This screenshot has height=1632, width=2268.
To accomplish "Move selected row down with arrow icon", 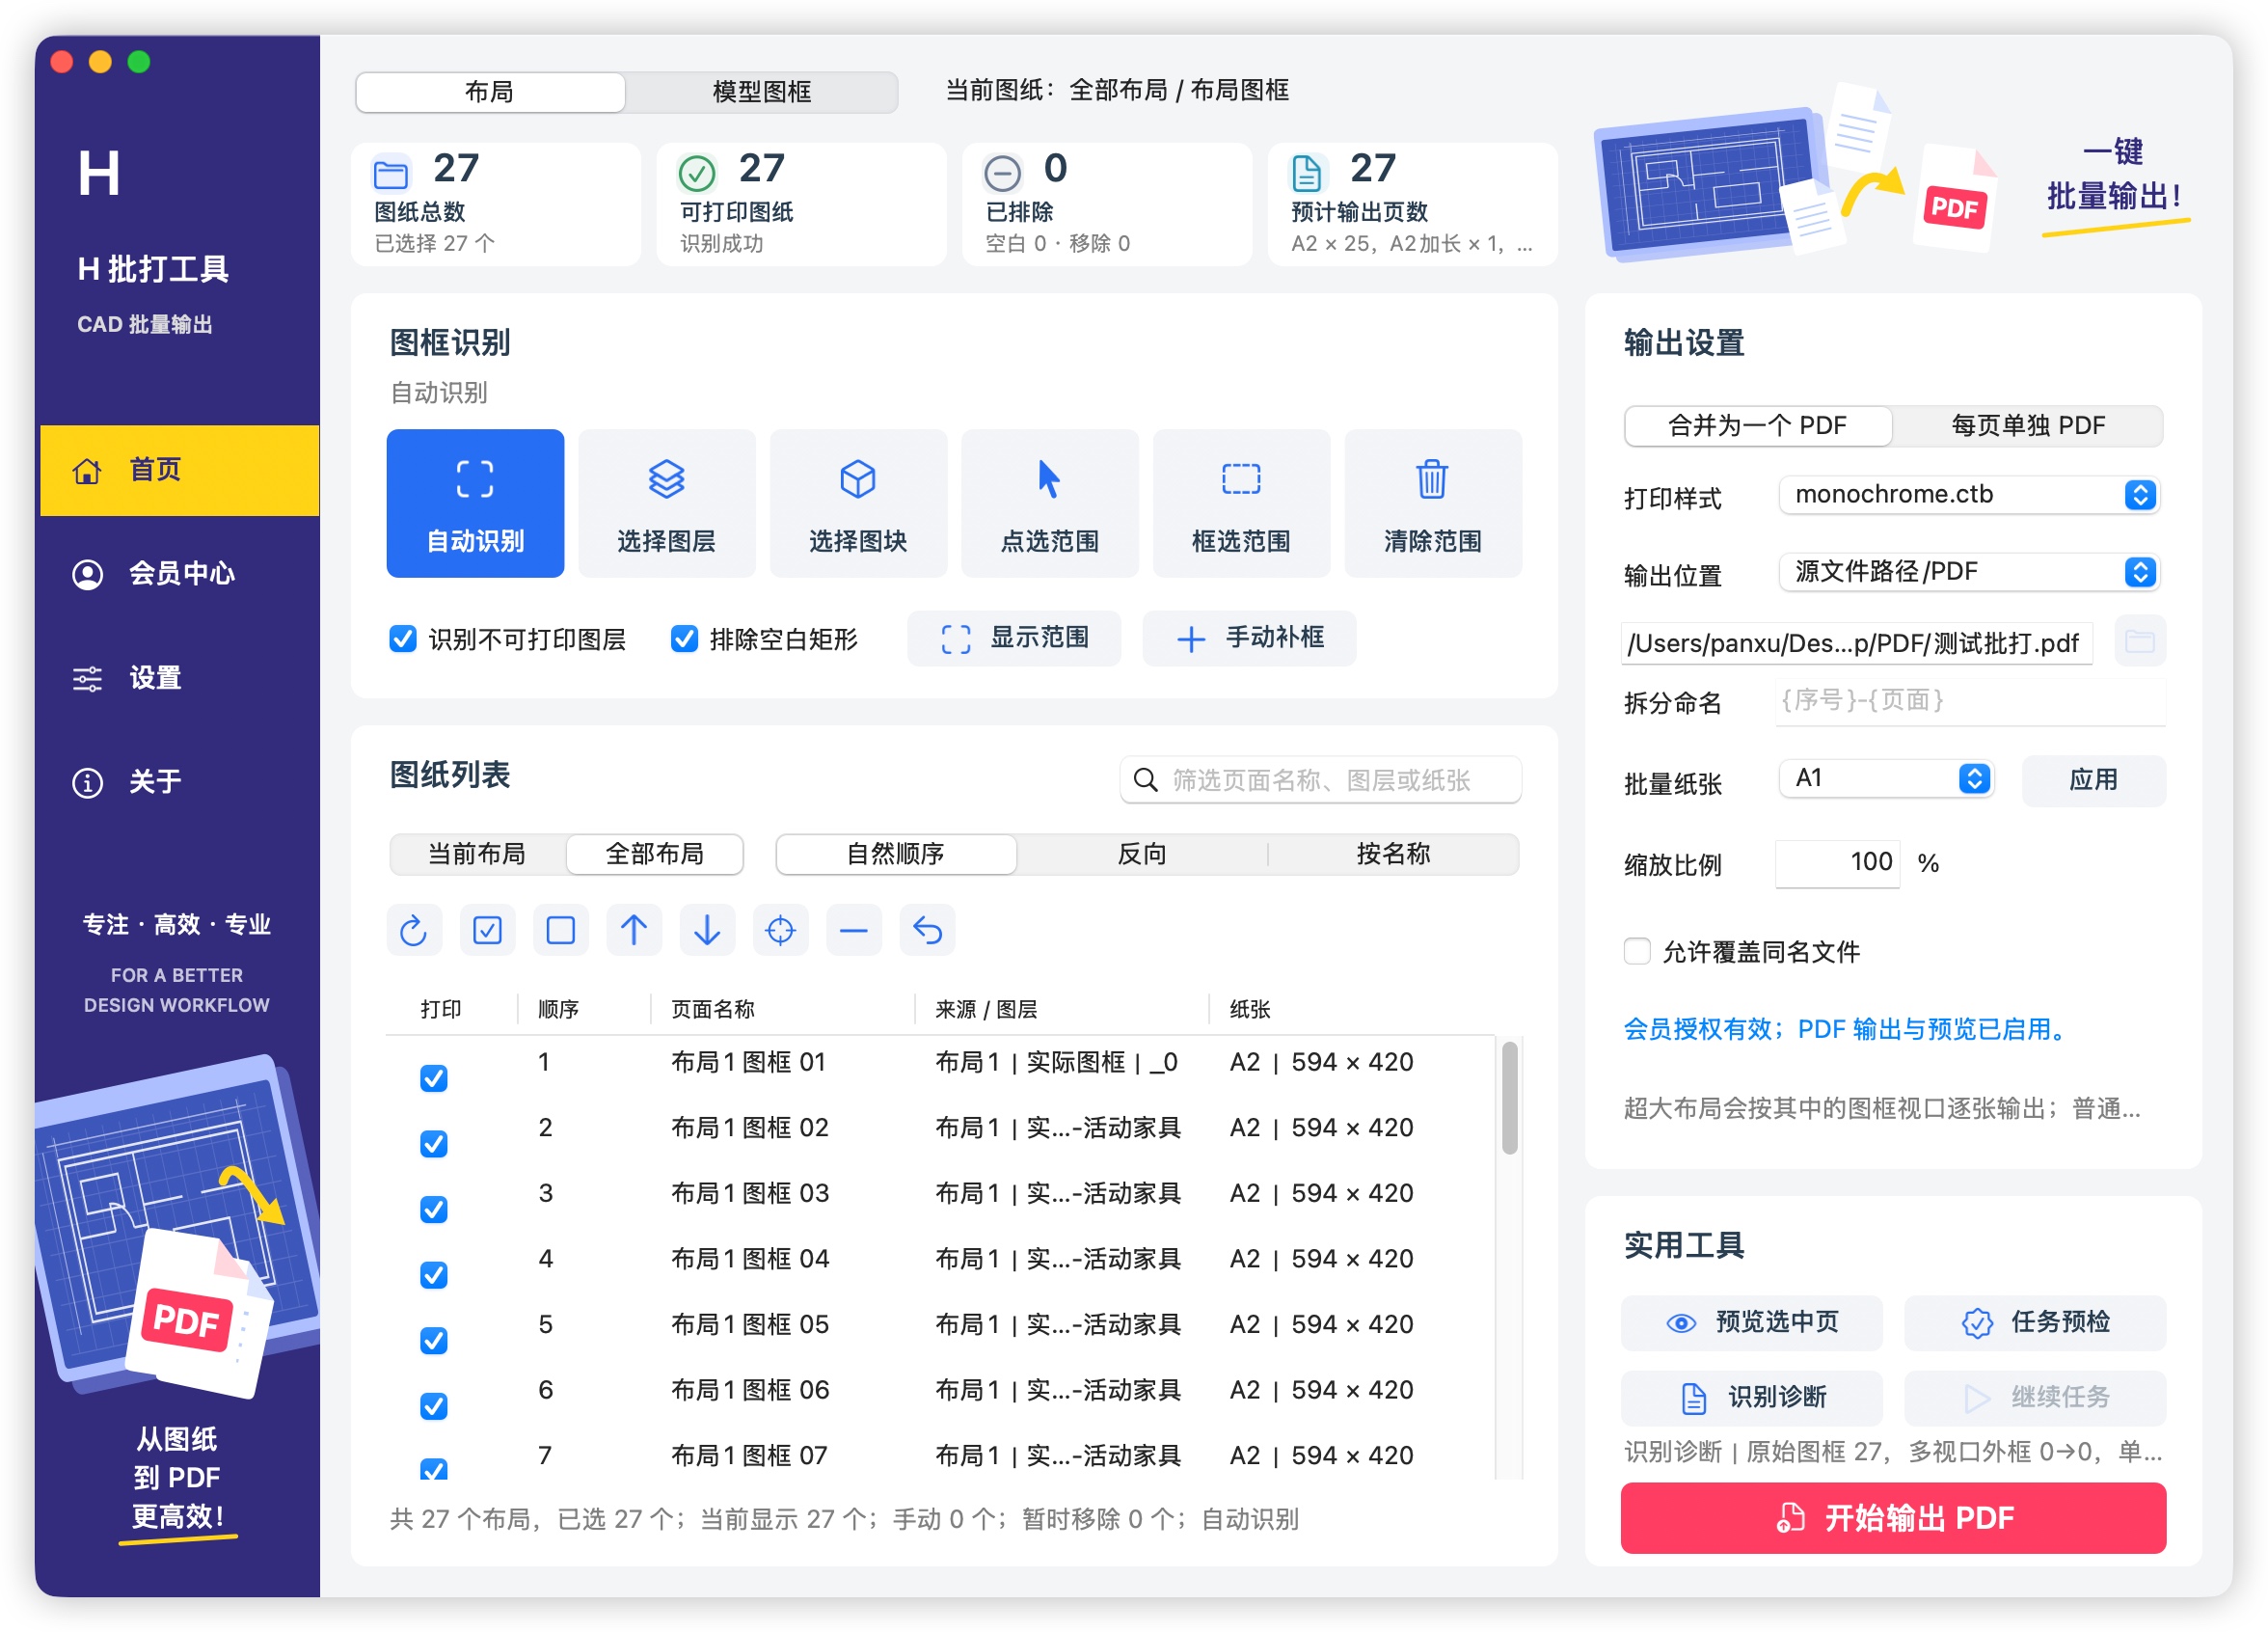I will 707,931.
